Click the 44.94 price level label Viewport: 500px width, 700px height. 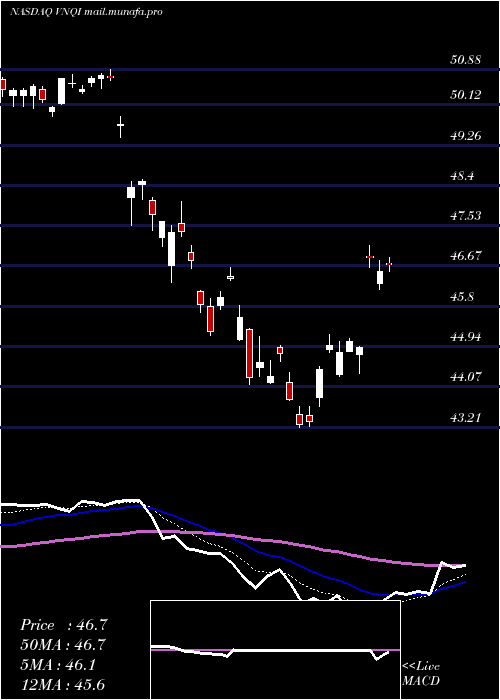466,337
